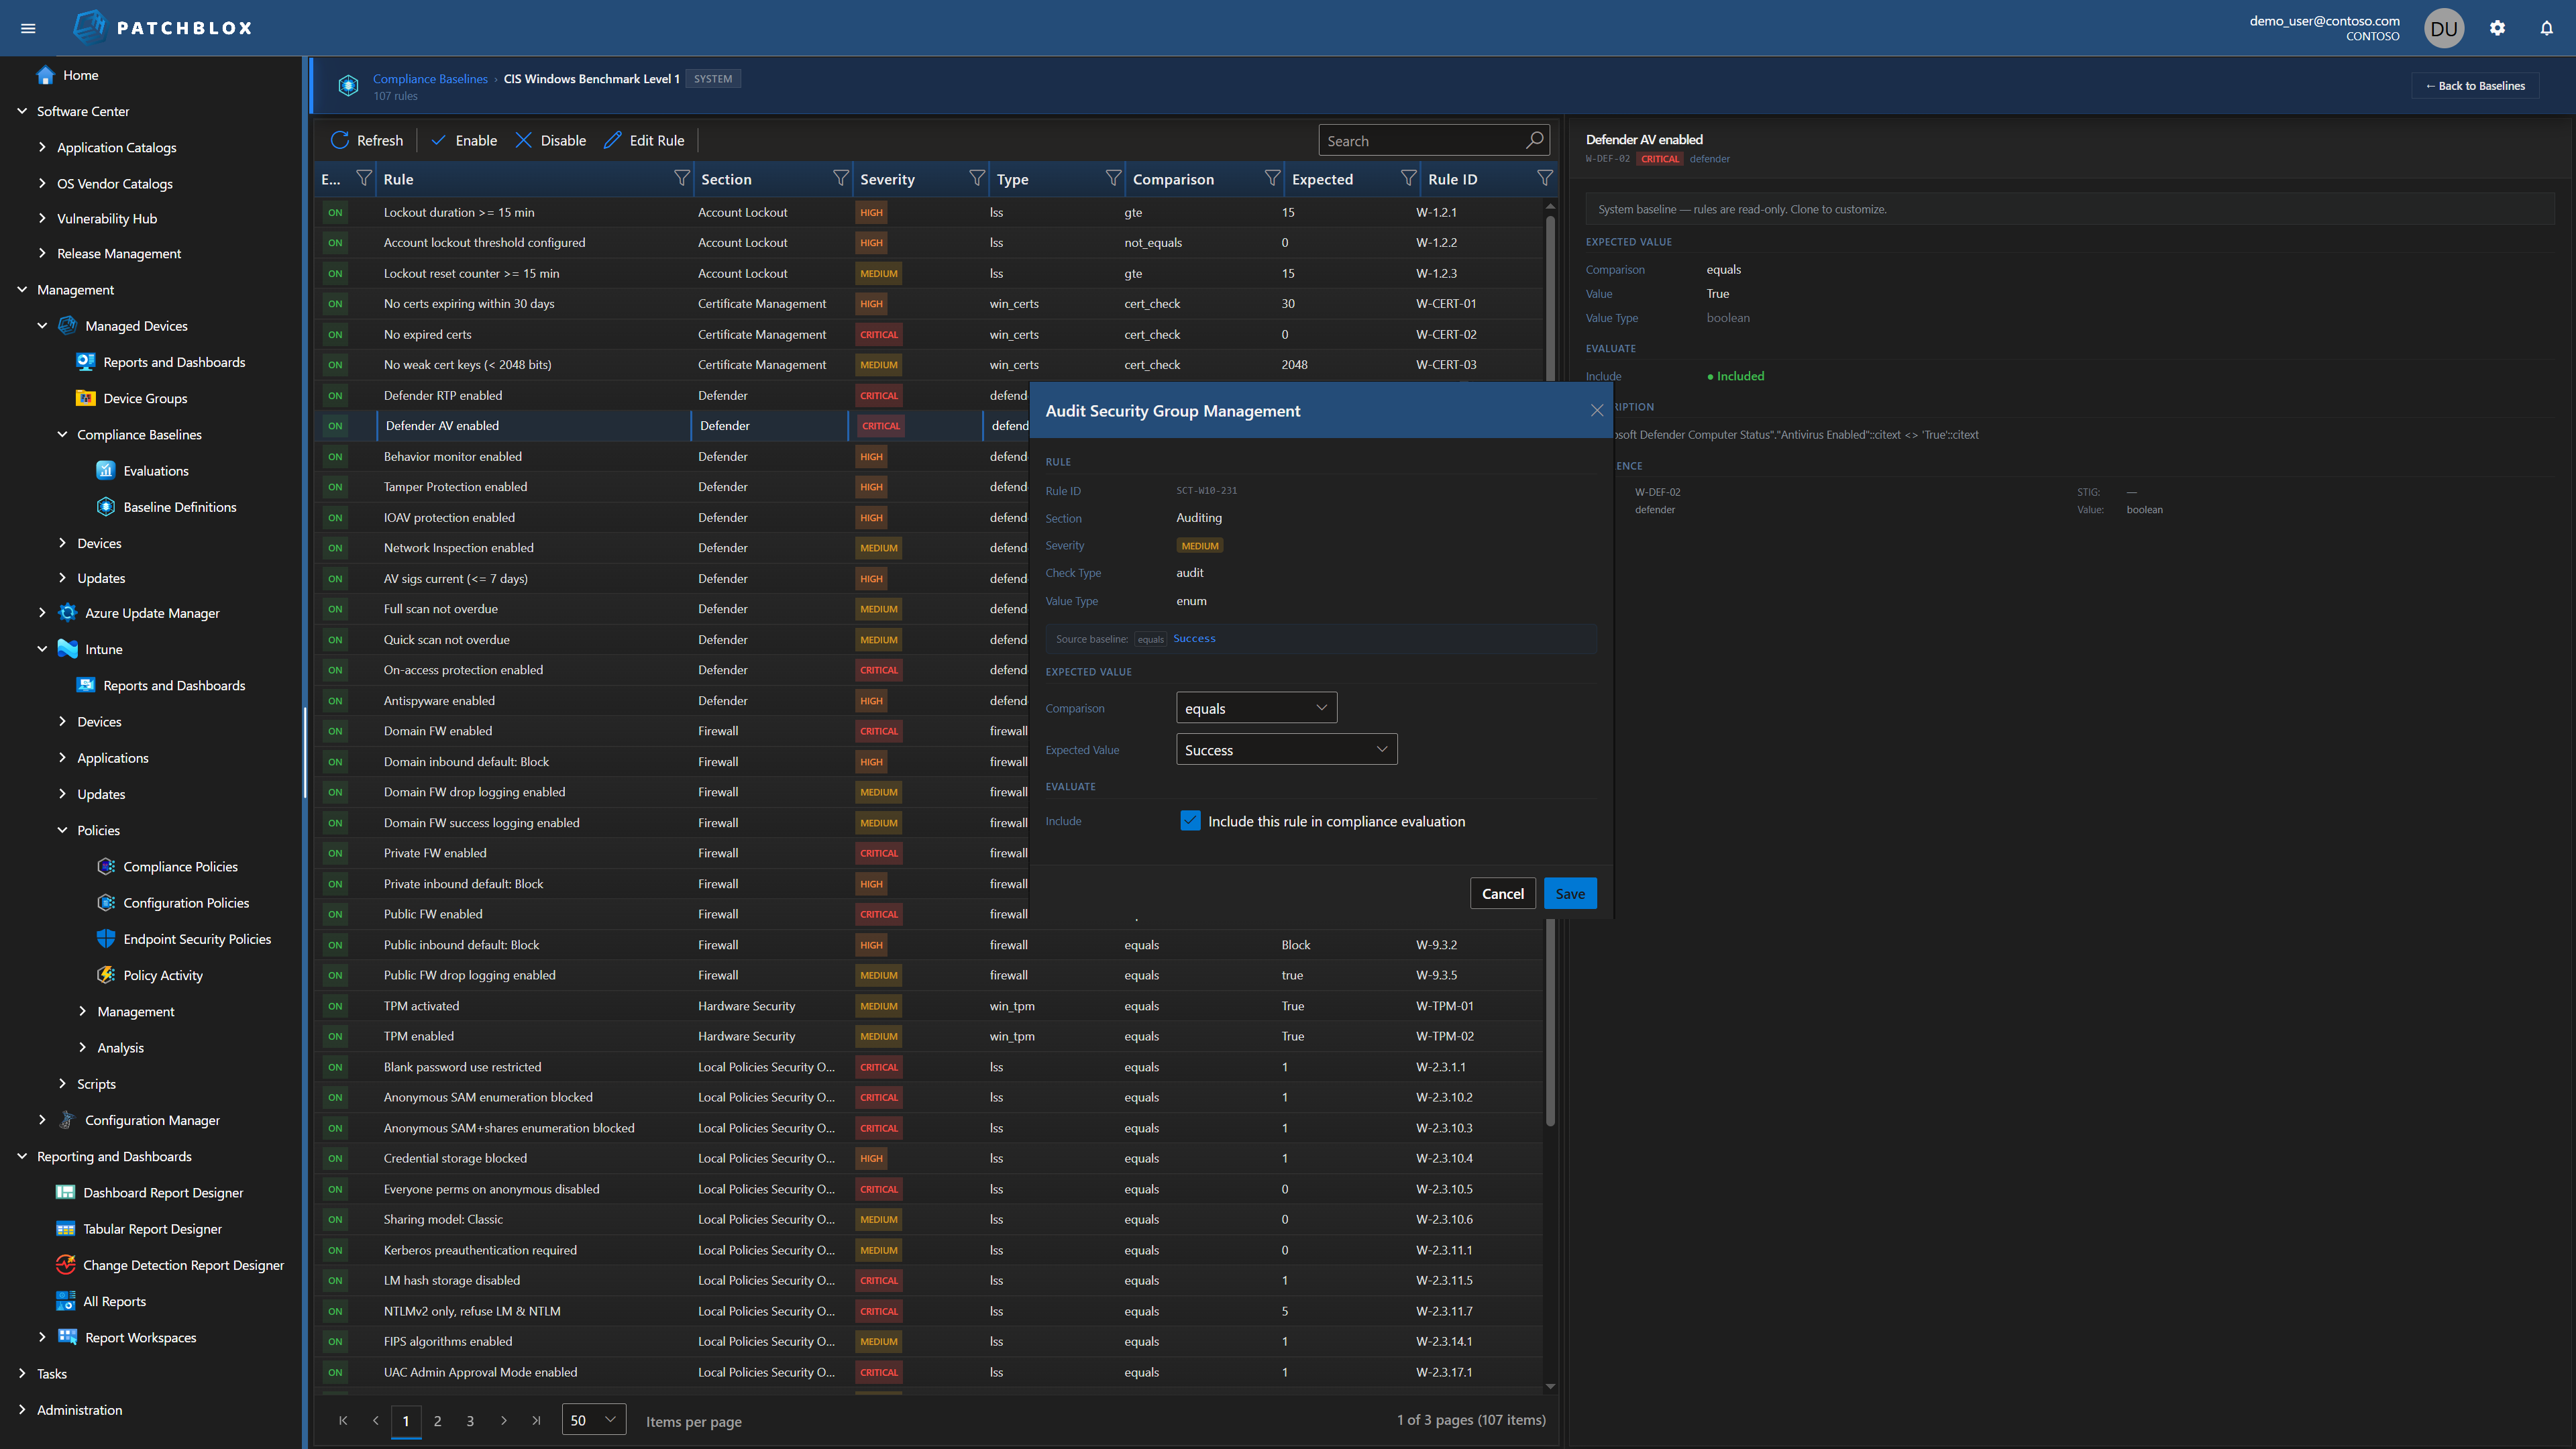2576x1449 pixels.
Task: Open items per page dropdown
Action: coord(593,1420)
